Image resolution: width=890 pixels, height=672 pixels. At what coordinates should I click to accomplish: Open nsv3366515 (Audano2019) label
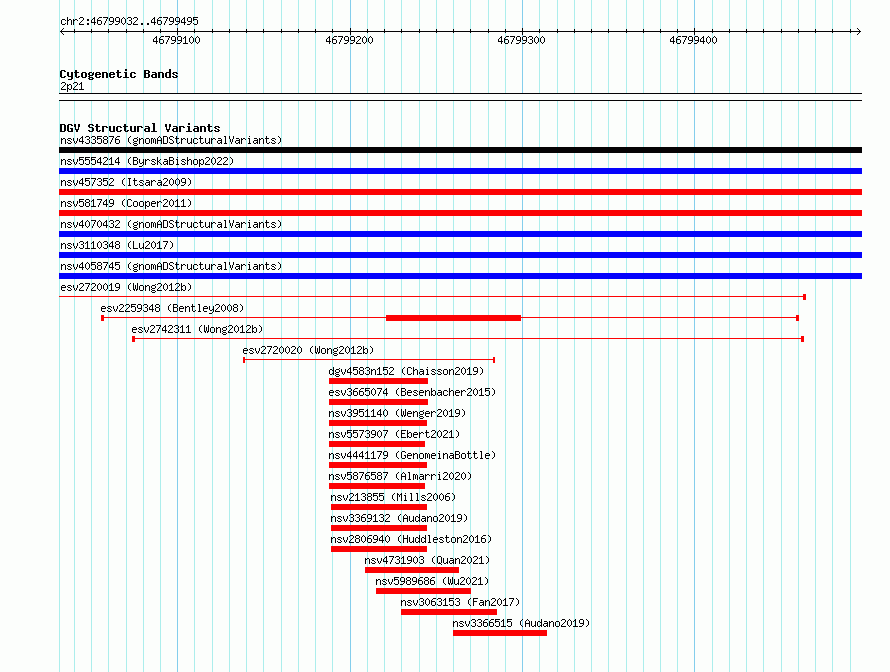click(x=521, y=623)
